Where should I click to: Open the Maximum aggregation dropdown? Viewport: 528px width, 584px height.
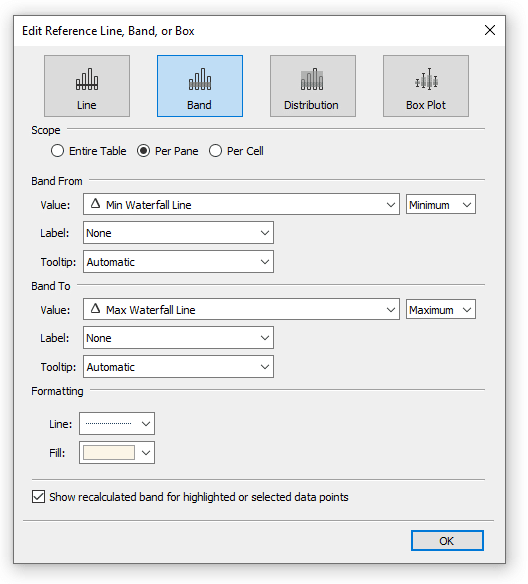coord(441,309)
